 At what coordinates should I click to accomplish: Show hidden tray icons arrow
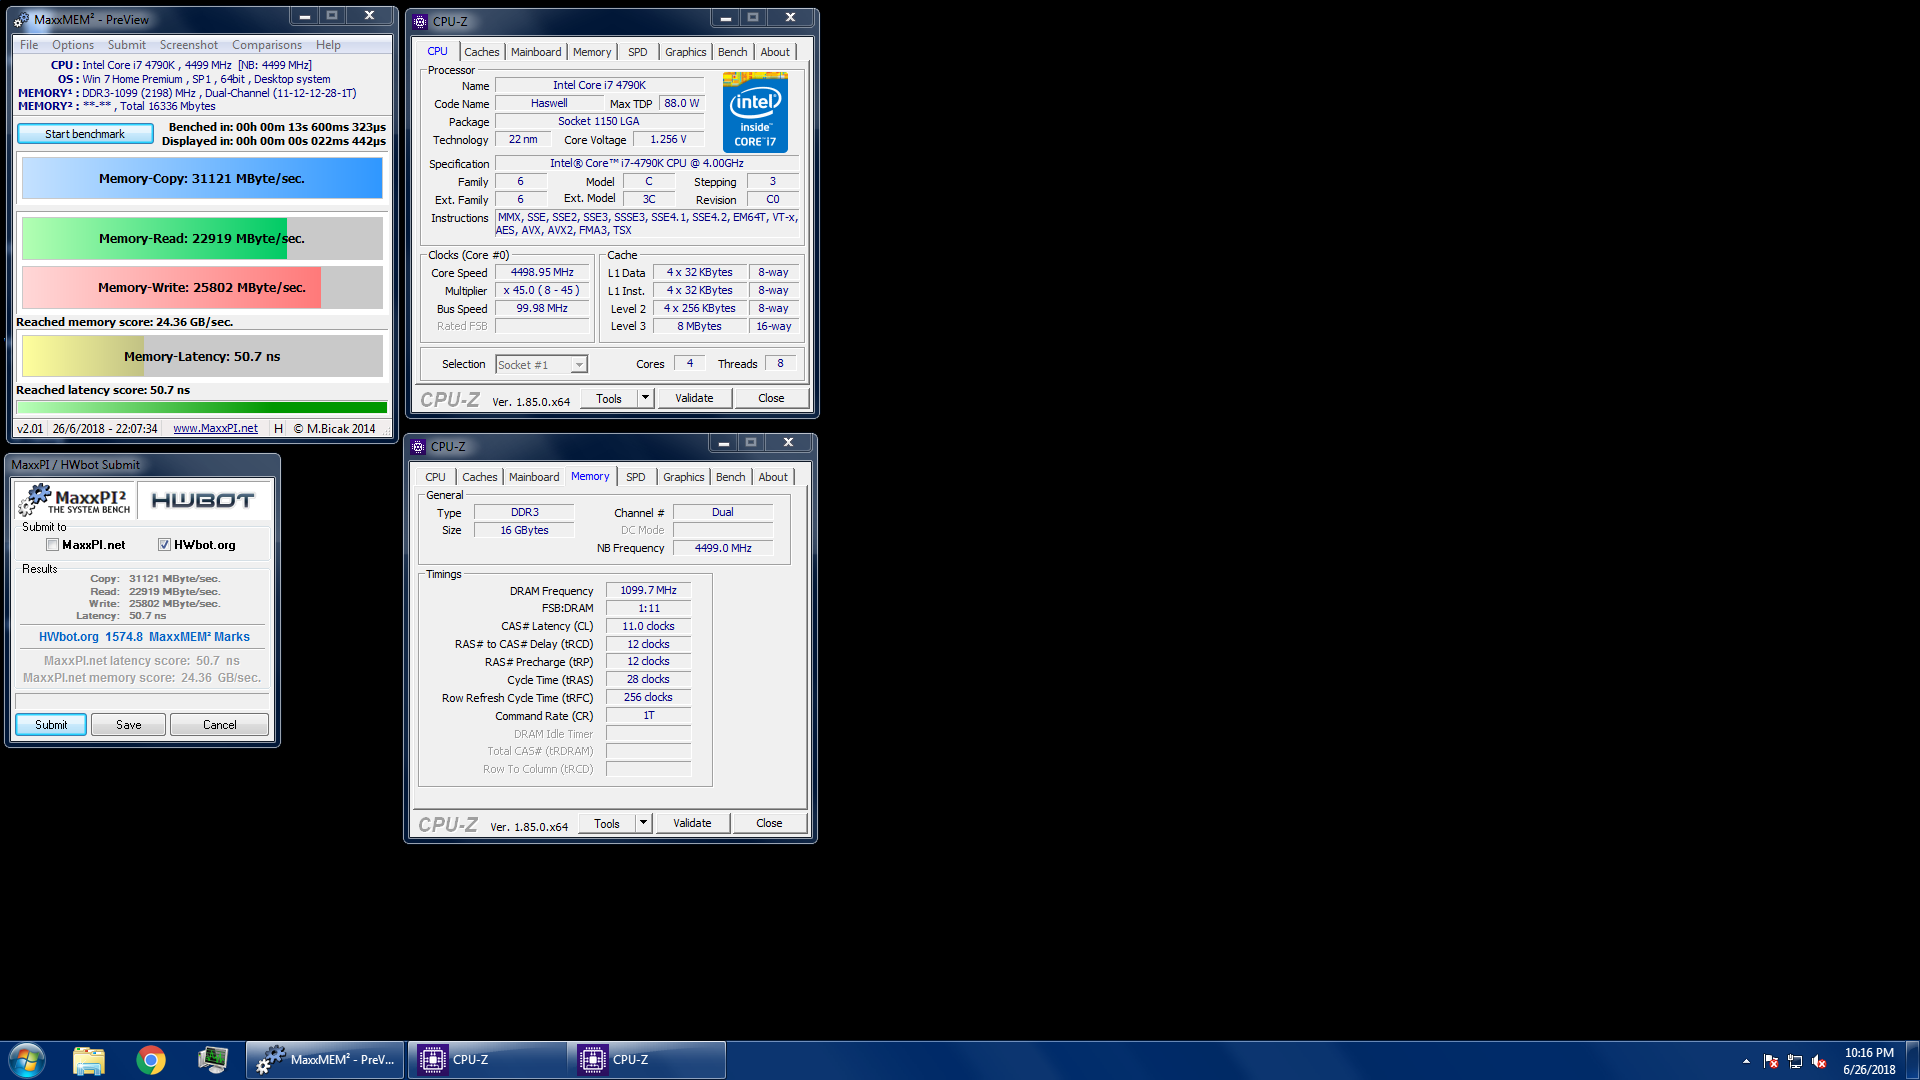point(1746,1061)
